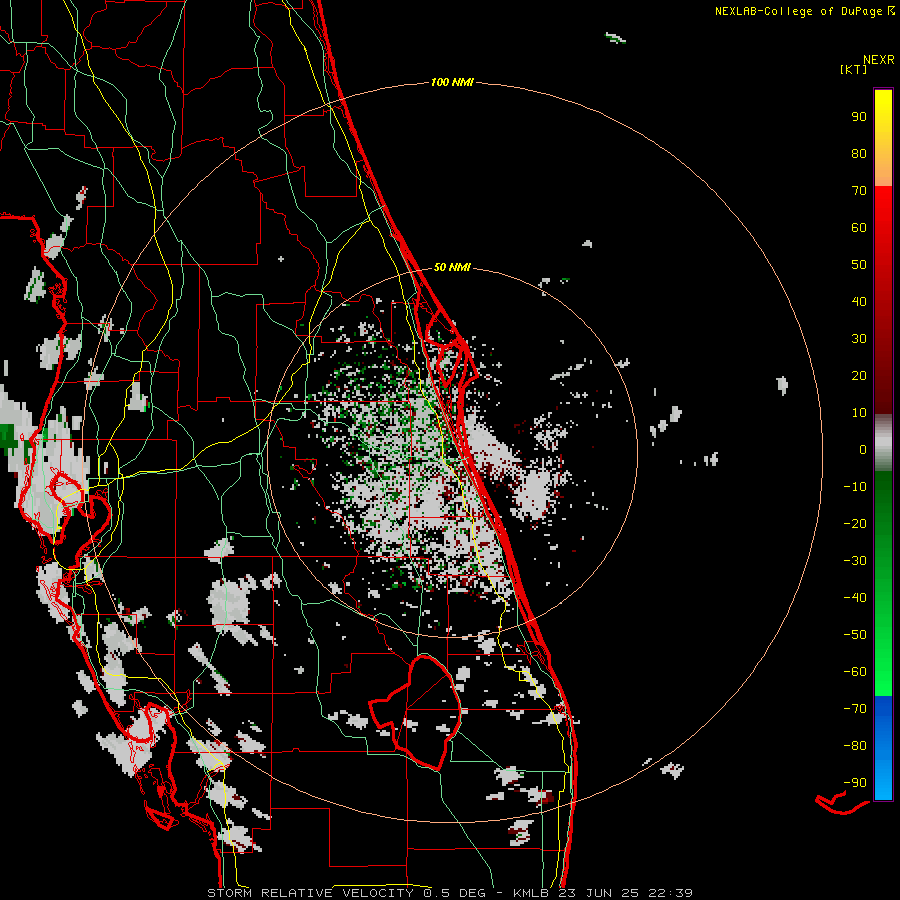The width and height of the screenshot is (900, 900).
Task: Click the -40 value on the velocity scale
Action: coord(855,598)
